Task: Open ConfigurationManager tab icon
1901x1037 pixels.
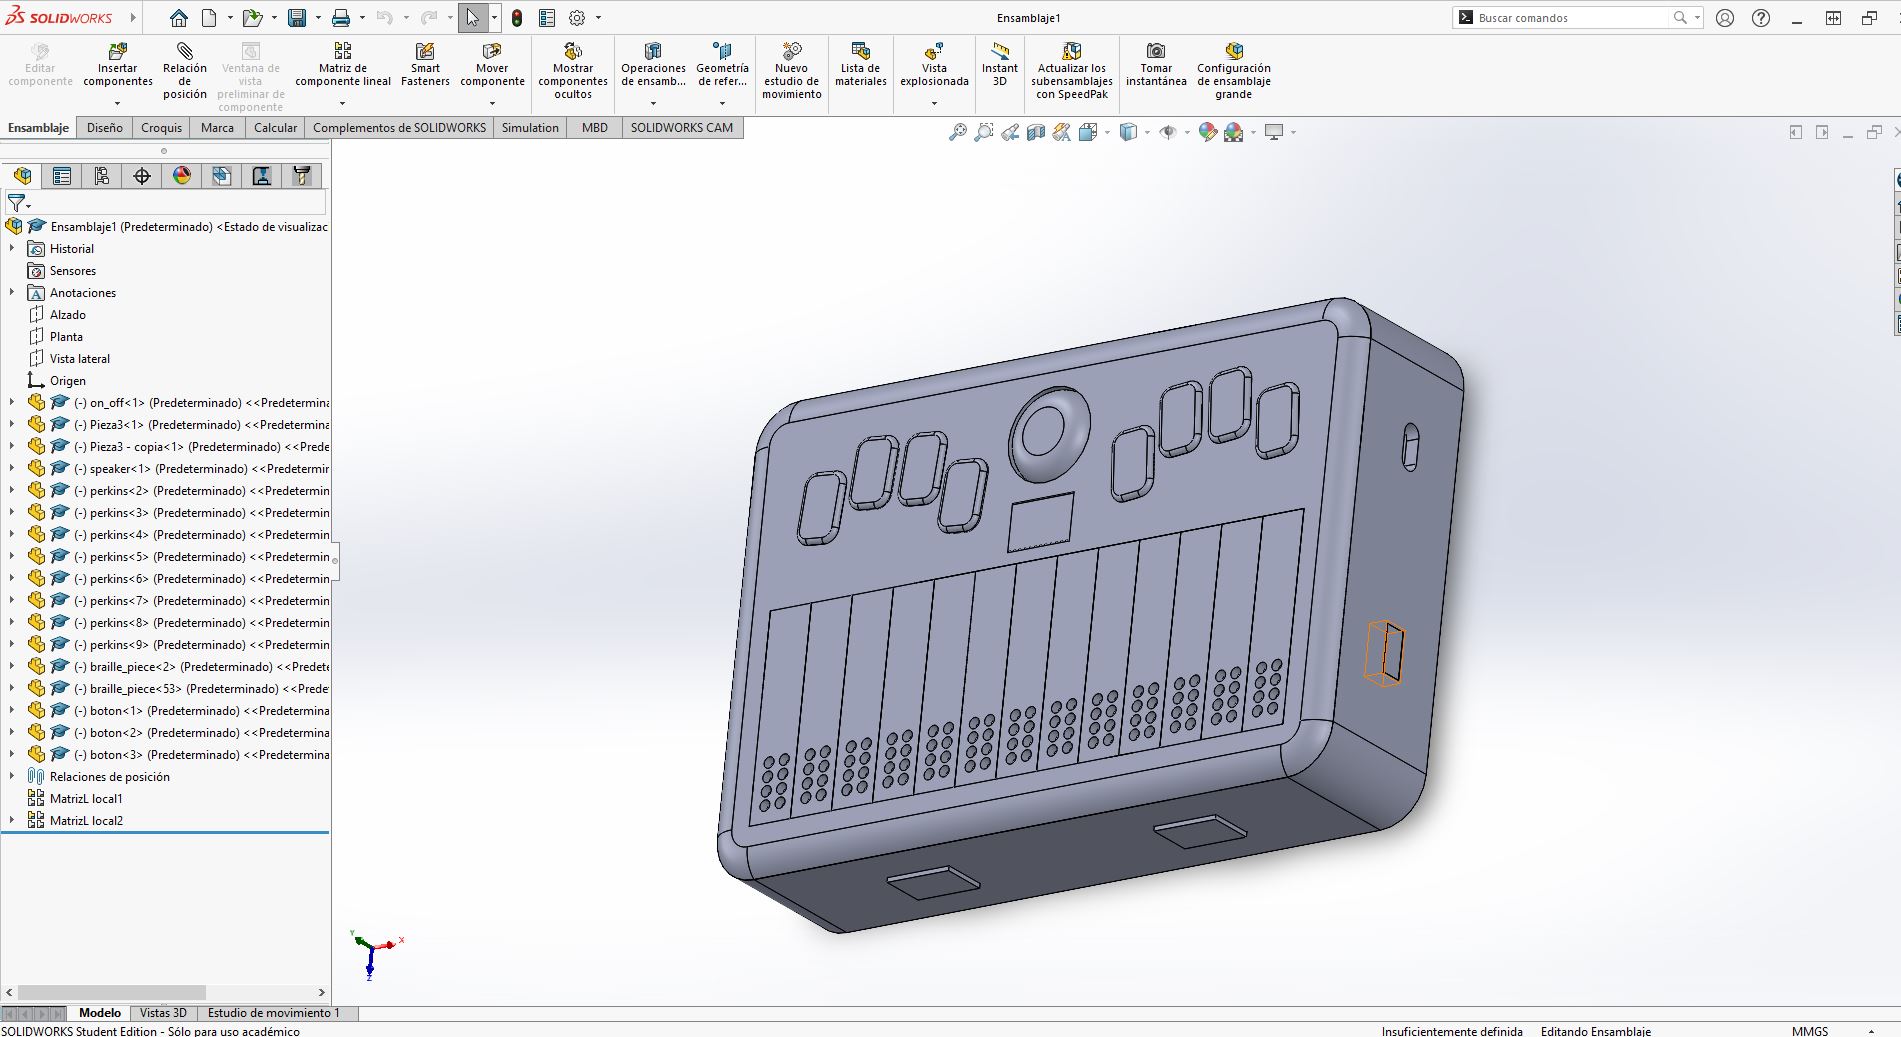Action: tap(102, 176)
